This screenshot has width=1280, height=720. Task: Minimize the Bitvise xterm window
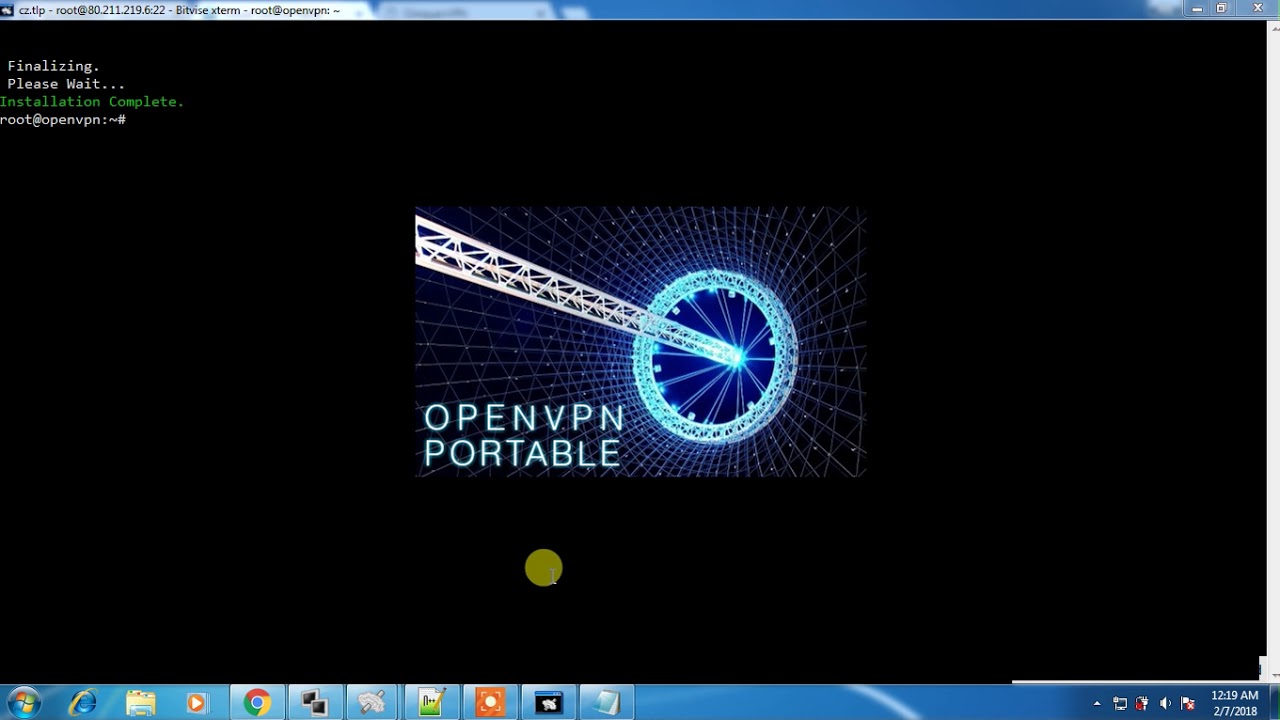coord(1197,9)
